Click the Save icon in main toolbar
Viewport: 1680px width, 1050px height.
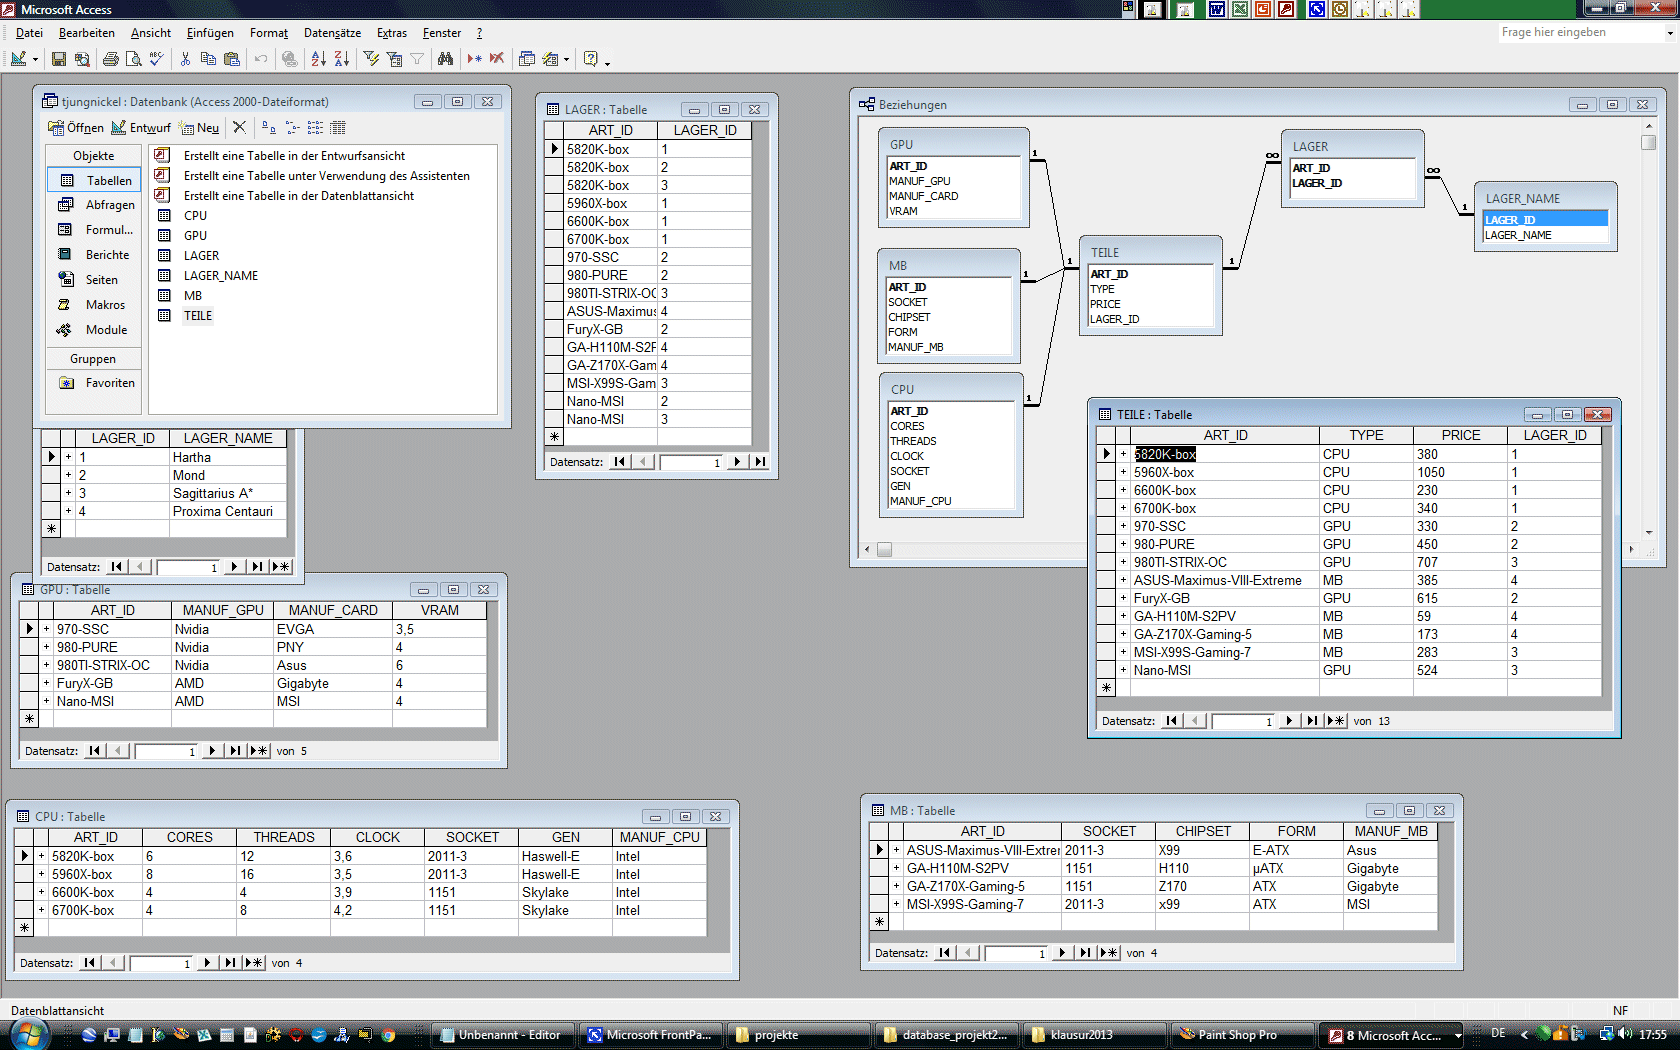click(59, 59)
